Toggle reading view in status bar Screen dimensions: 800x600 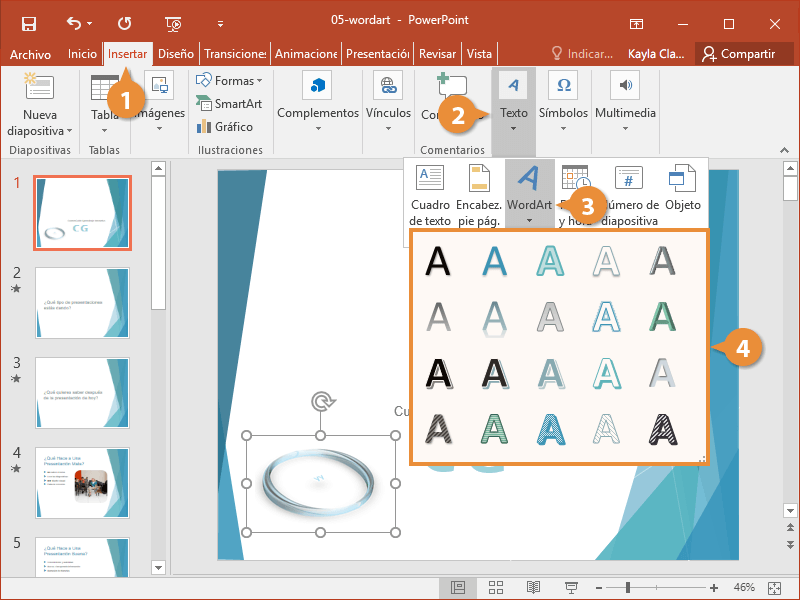coord(532,587)
